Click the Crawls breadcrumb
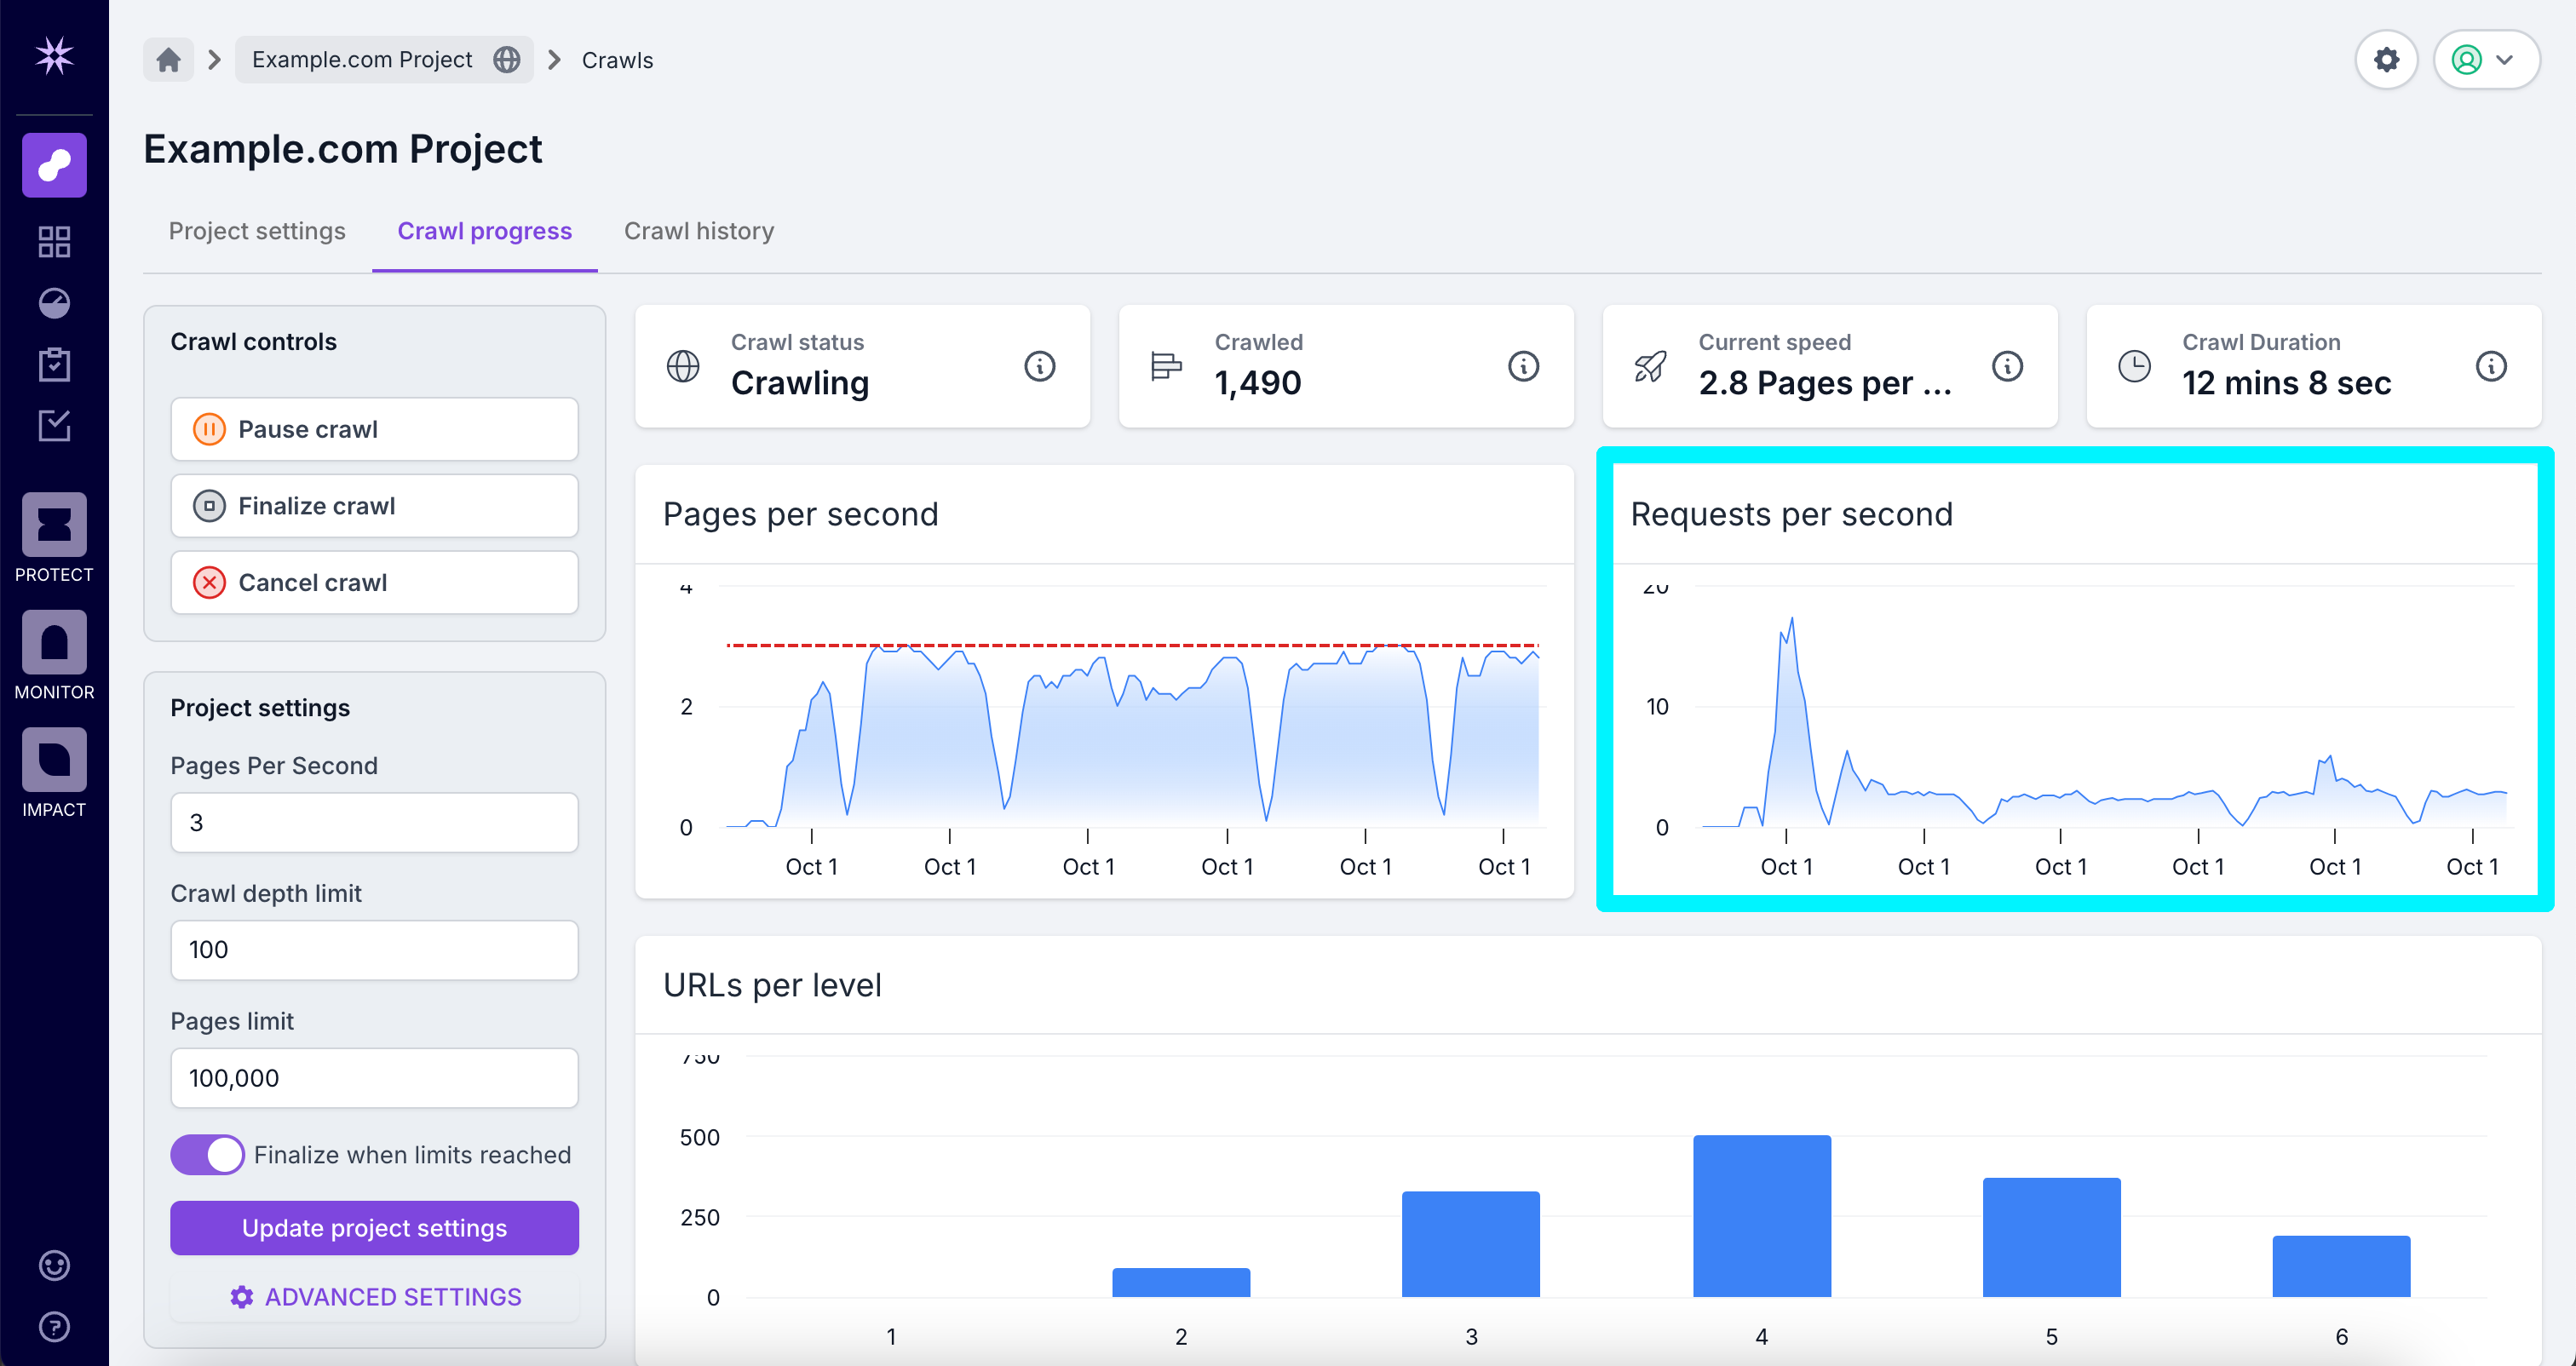This screenshot has width=2576, height=1366. pos(617,60)
